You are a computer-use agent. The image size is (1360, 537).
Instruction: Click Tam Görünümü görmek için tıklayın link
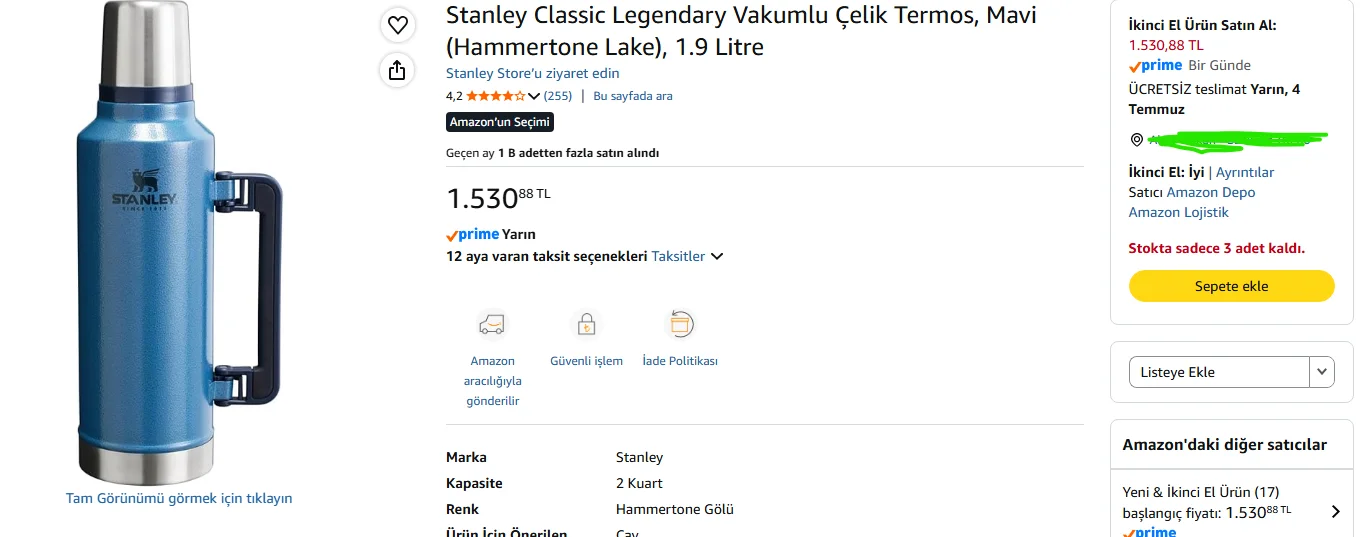pyautogui.click(x=179, y=498)
